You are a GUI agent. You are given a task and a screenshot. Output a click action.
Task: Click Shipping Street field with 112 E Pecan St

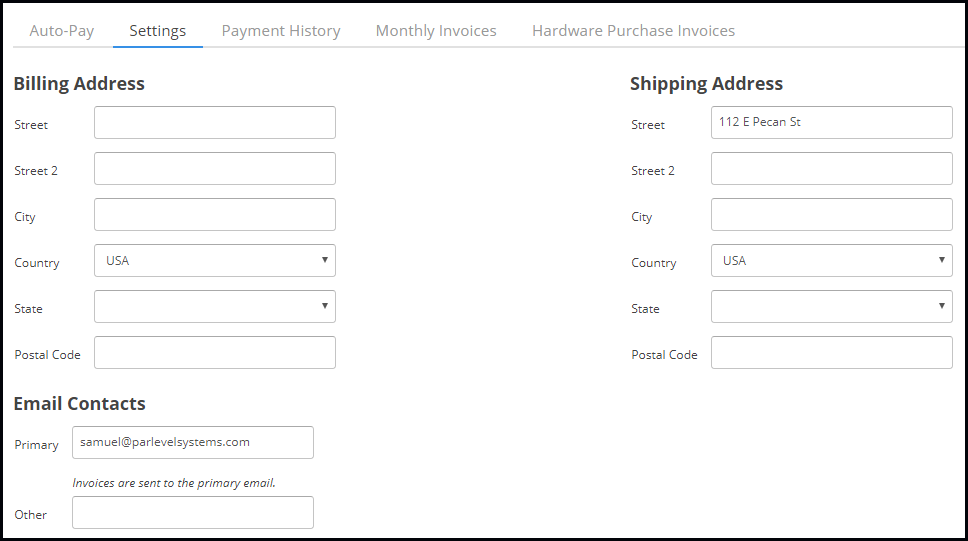[831, 123]
